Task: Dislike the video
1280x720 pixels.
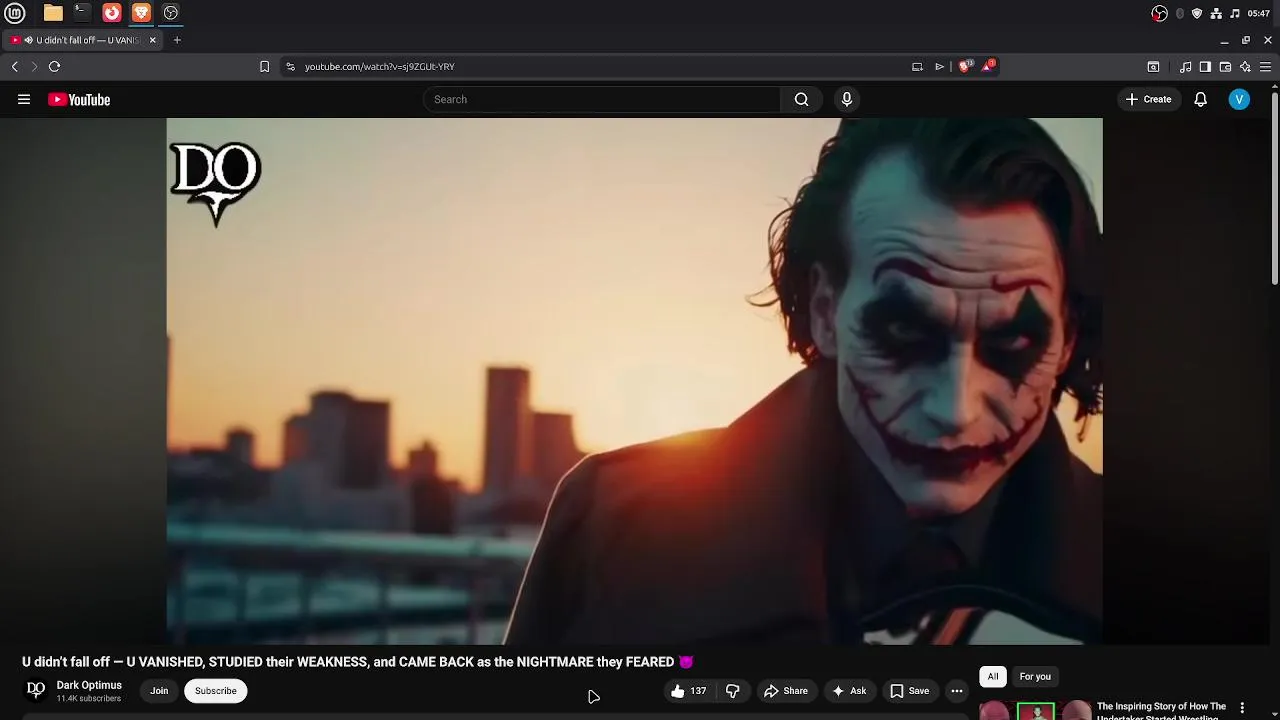Action: (733, 691)
